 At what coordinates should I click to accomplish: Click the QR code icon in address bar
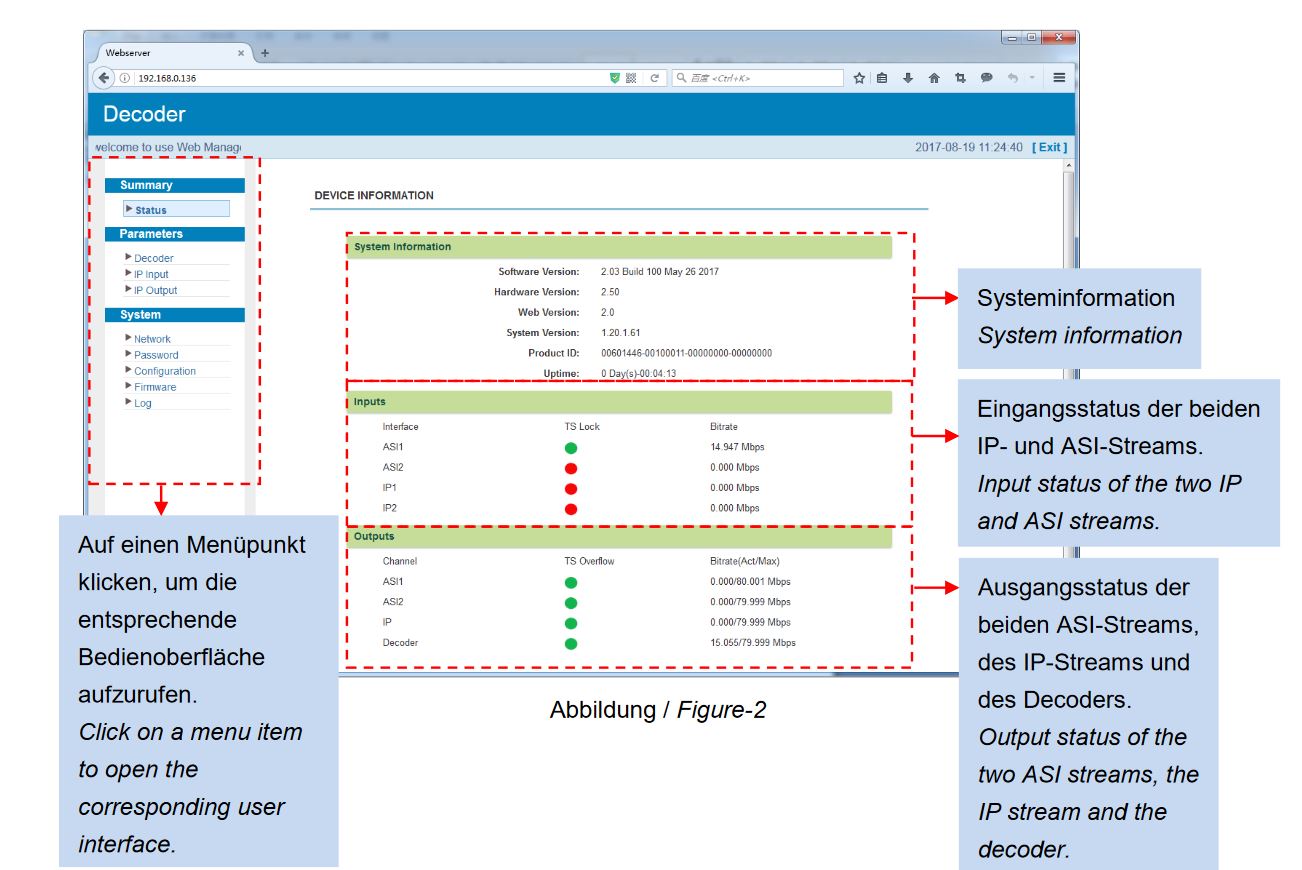pos(632,78)
